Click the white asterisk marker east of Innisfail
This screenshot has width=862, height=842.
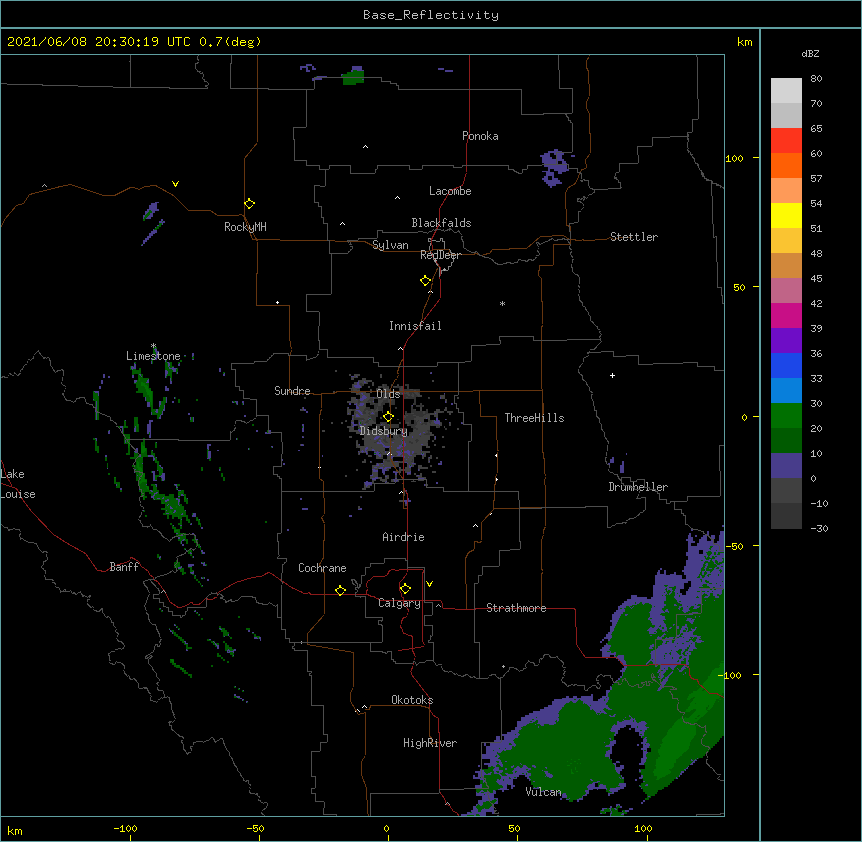502,303
